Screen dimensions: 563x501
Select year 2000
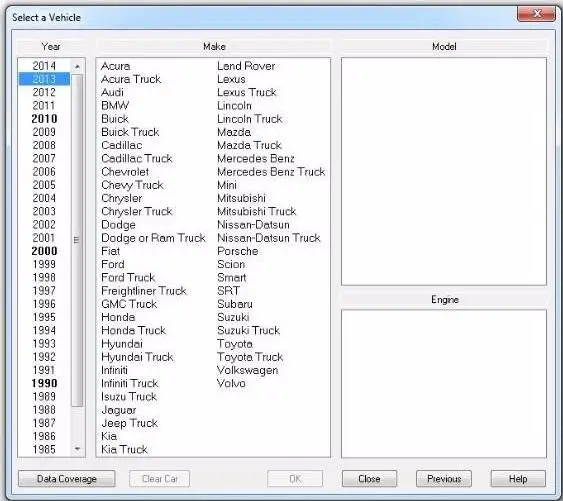click(x=44, y=251)
